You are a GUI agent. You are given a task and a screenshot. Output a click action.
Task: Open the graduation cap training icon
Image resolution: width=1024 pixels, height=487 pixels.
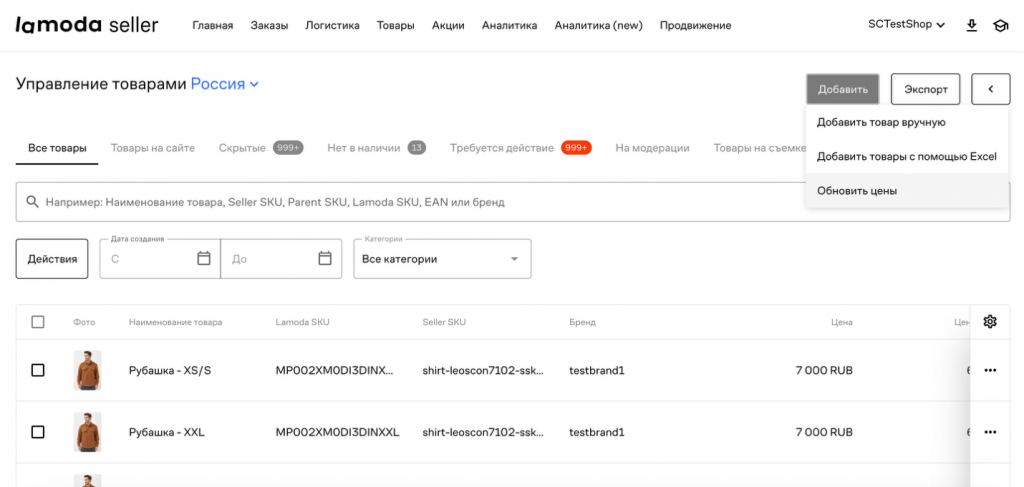click(1000, 25)
